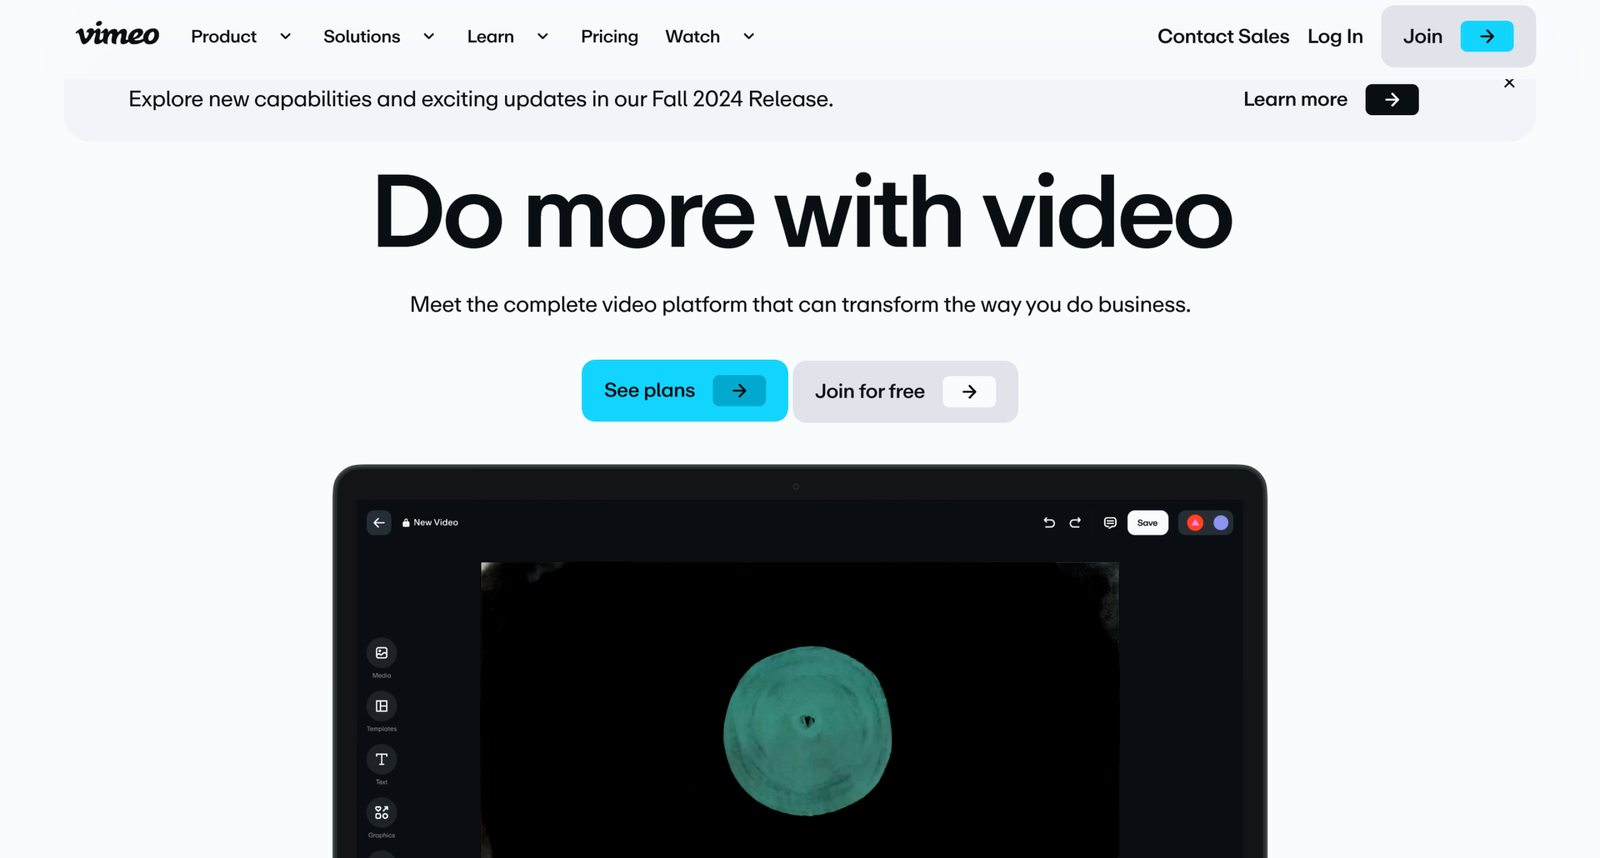Click the "Explore new capabilities" banner text
Screen dimensions: 1600x858
(x=481, y=99)
